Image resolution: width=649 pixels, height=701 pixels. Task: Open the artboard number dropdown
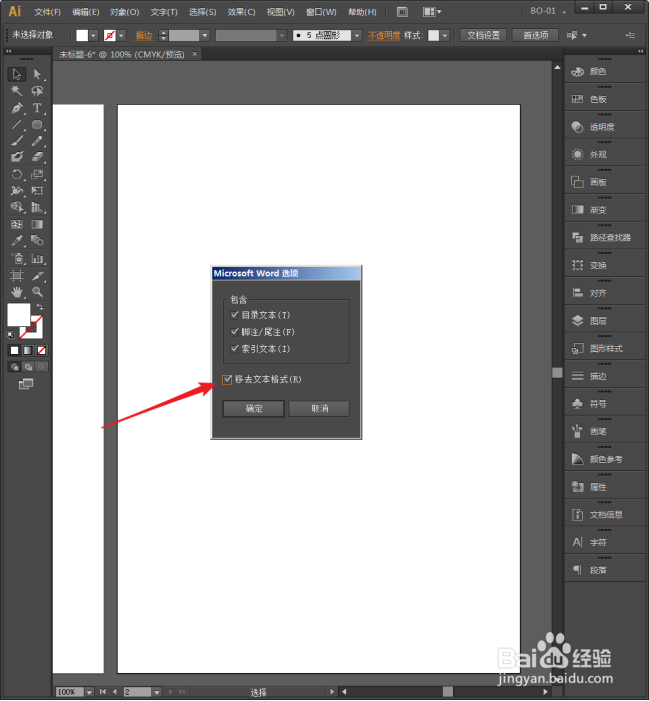tap(156, 692)
